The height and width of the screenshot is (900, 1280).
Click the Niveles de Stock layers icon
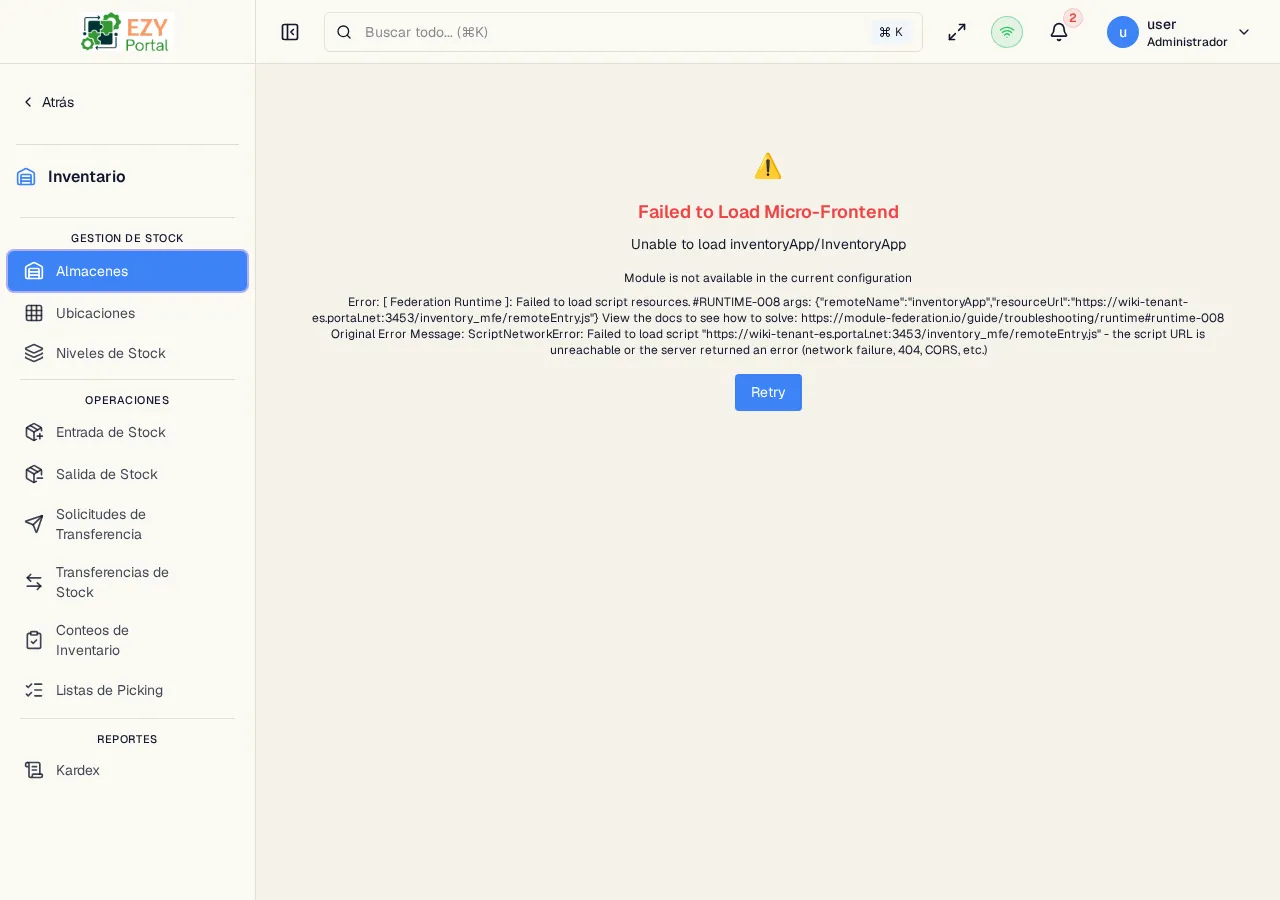click(34, 353)
